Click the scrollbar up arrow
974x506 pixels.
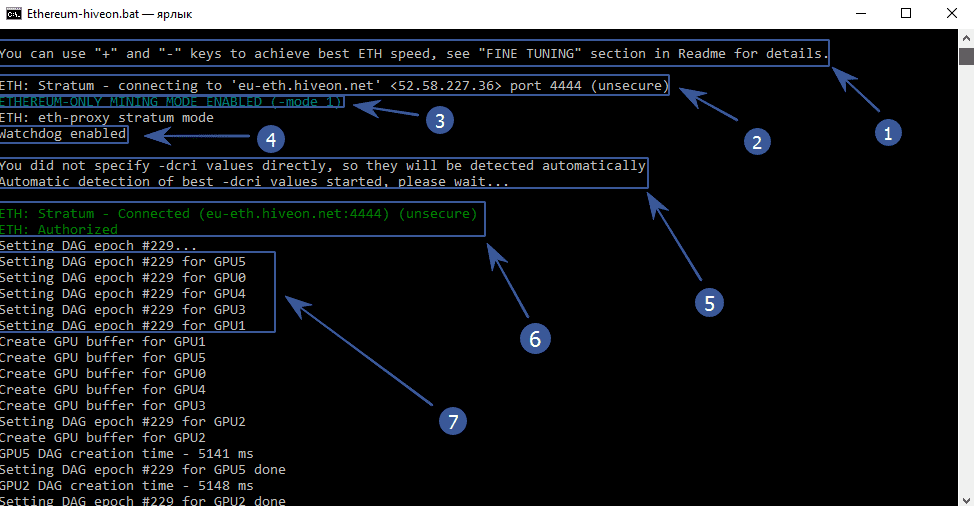click(966, 38)
